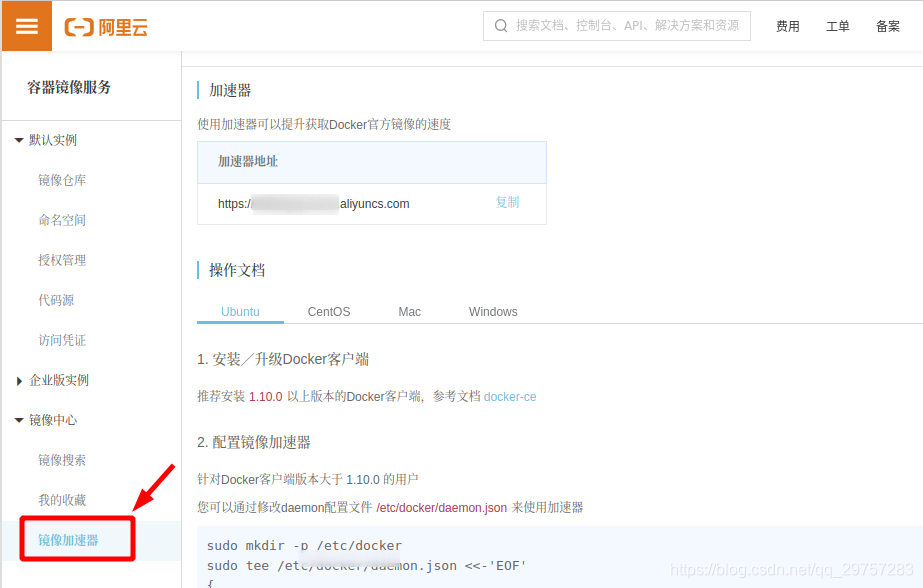Click the 'sudo mkdir -p /etc/docker' code line

(304, 546)
